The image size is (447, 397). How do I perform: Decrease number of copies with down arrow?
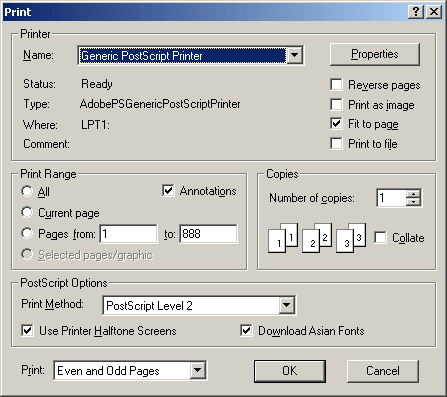414,202
